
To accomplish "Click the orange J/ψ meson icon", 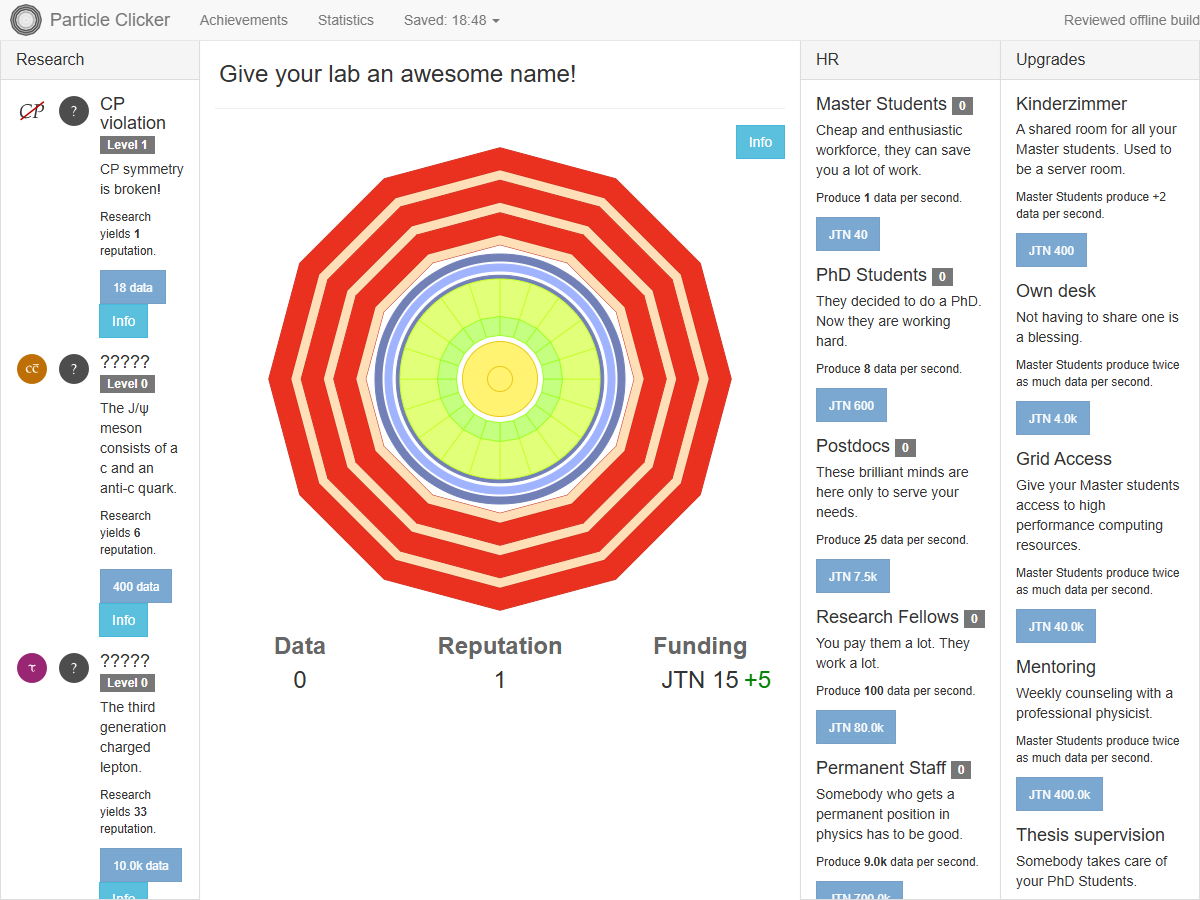I will pos(32,369).
